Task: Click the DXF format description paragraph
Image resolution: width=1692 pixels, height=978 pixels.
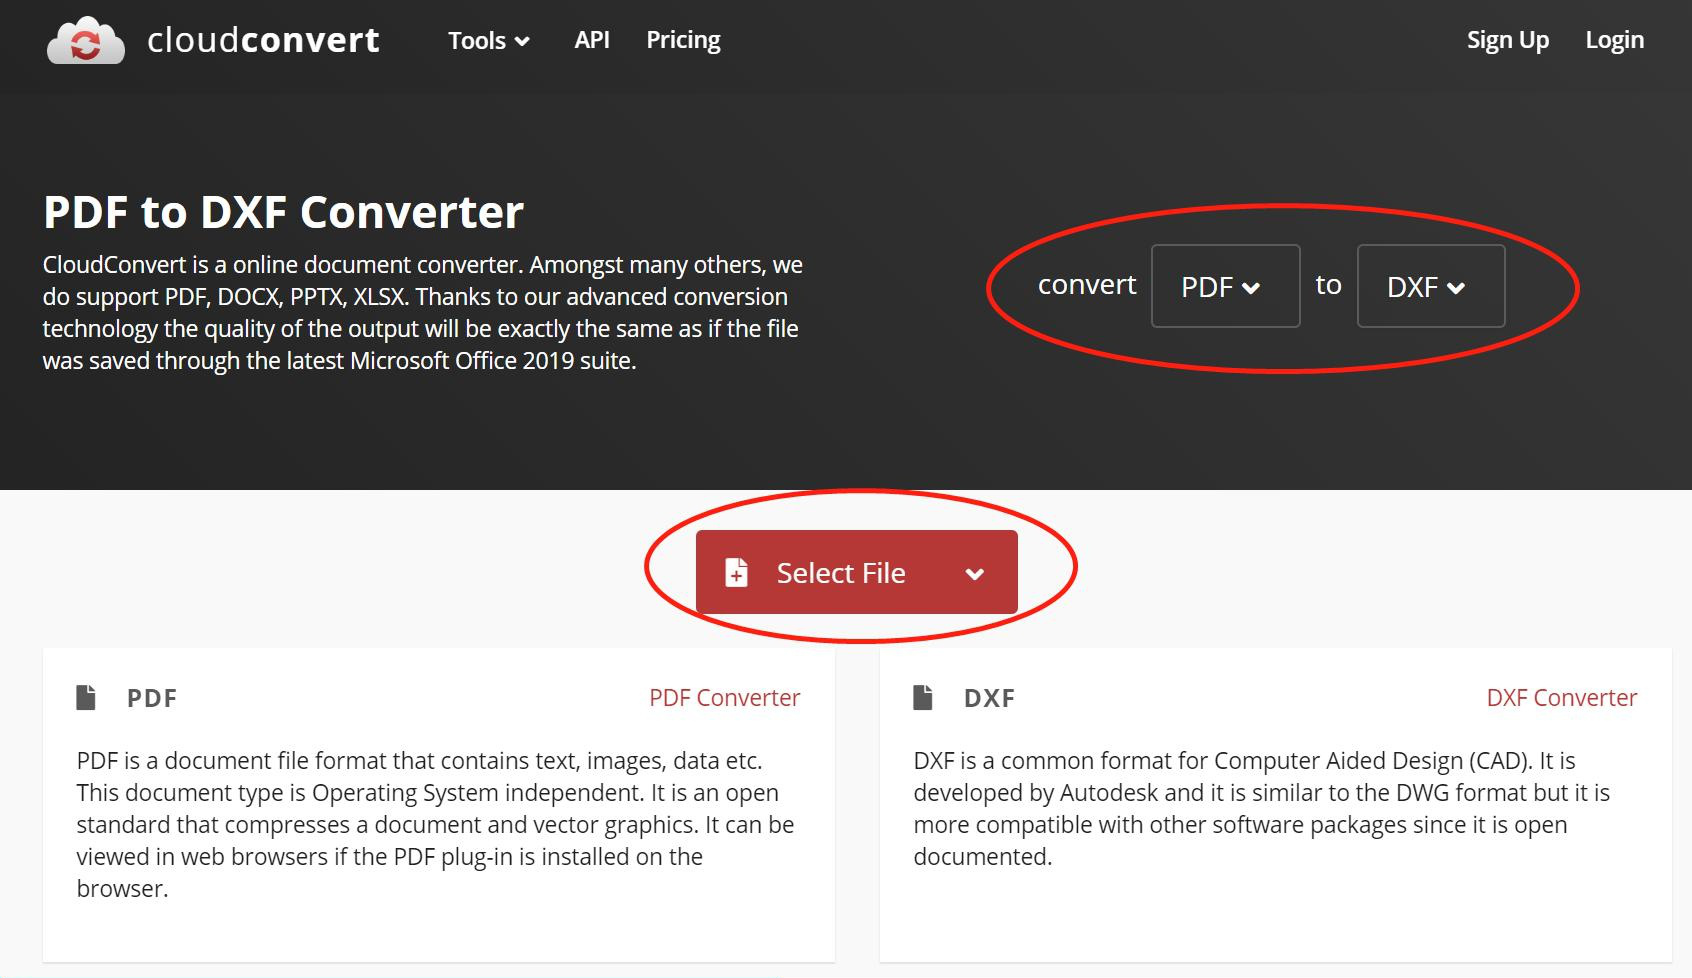Action: [x=1260, y=808]
